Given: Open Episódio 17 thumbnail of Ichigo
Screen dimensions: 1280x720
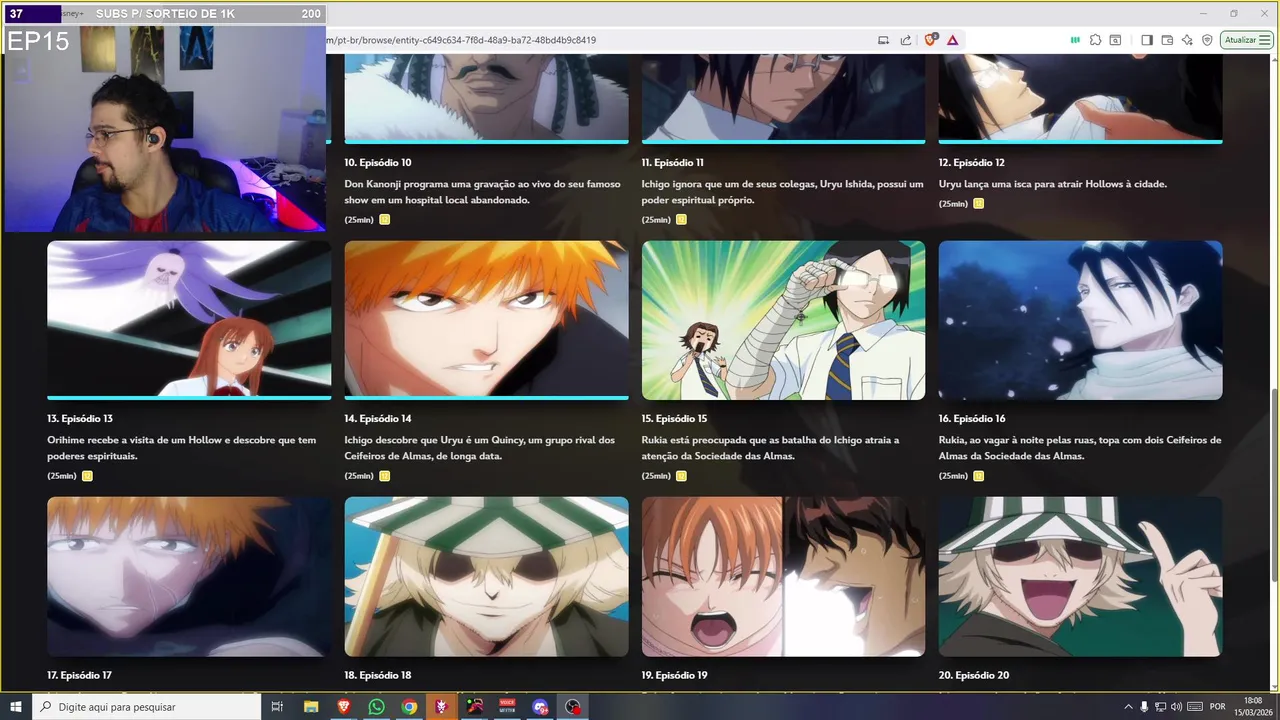Looking at the screenshot, I should [189, 577].
